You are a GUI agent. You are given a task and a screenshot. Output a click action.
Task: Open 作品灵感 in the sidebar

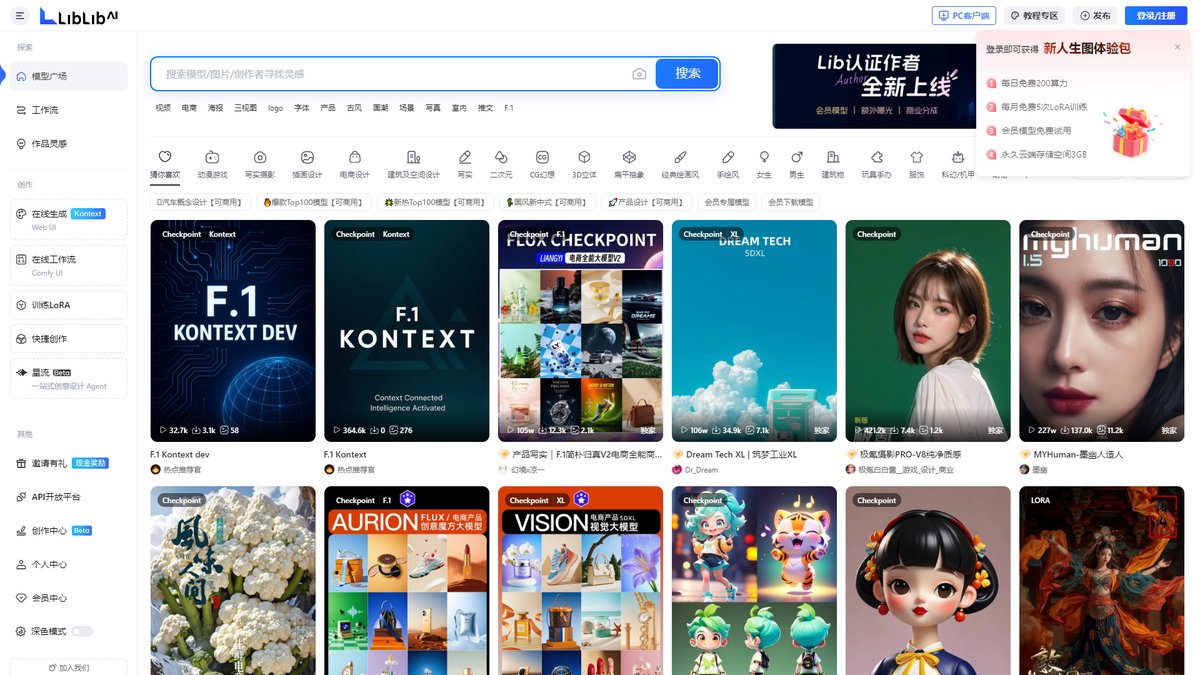point(69,144)
